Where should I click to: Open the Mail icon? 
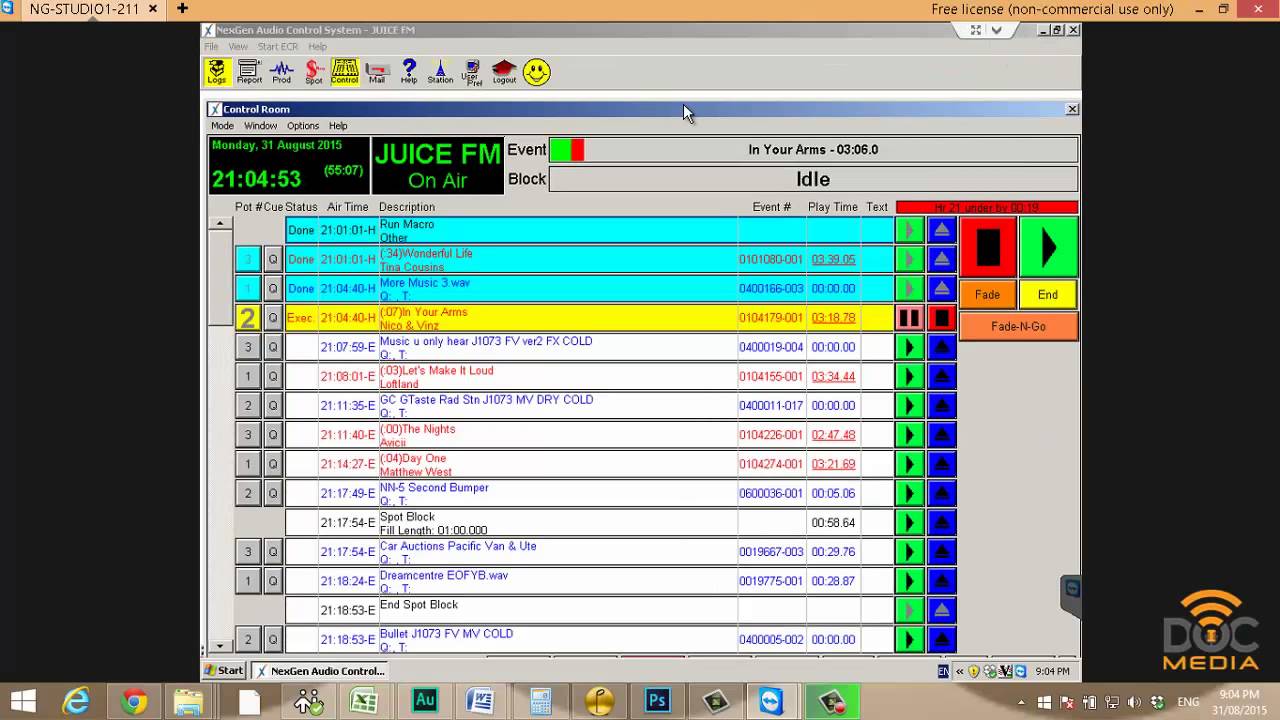click(x=376, y=72)
